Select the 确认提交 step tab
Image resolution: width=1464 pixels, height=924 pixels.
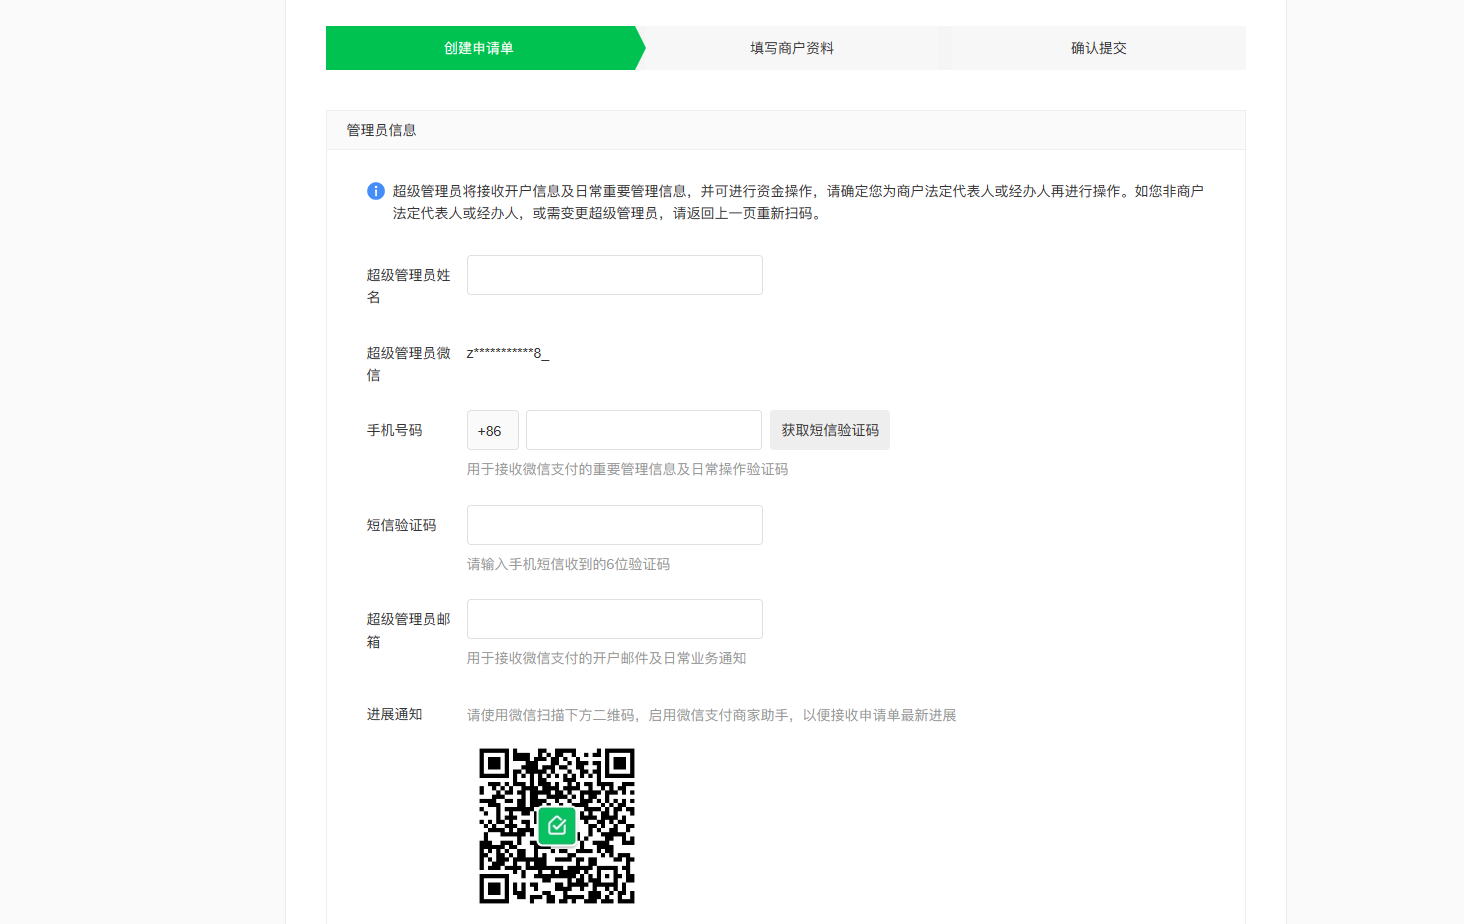[1099, 48]
